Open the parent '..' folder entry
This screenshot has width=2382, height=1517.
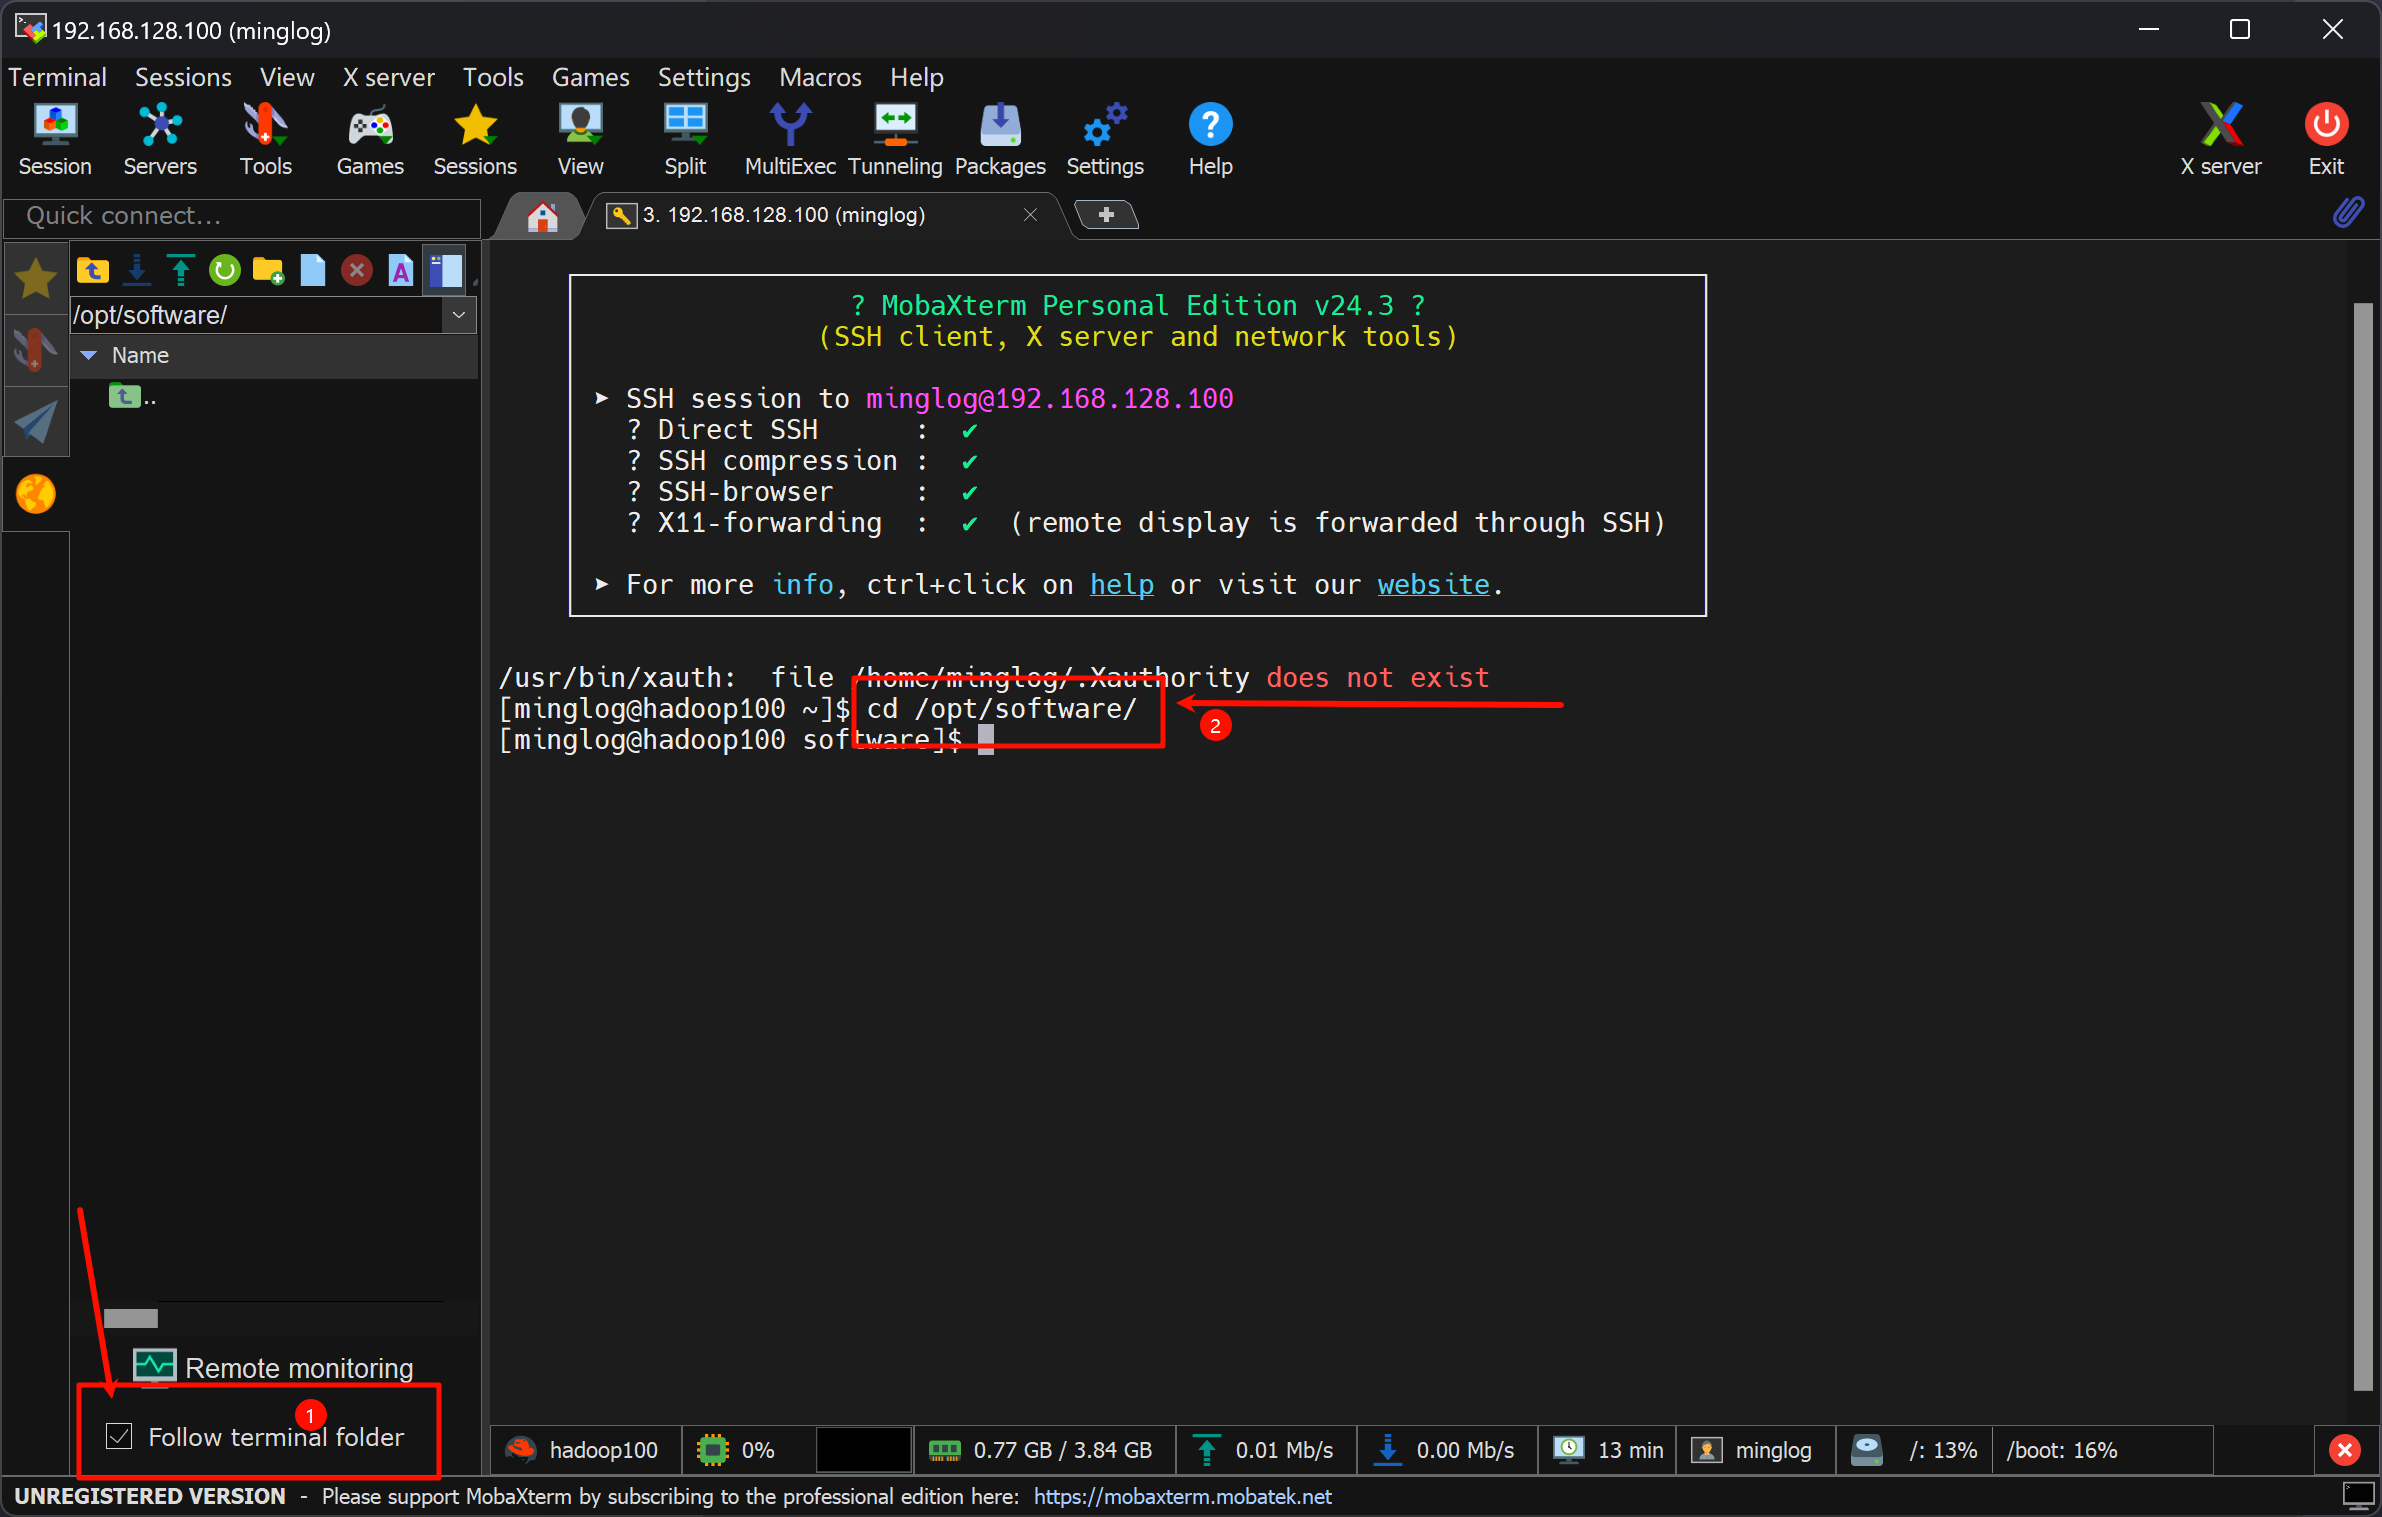pyautogui.click(x=133, y=397)
